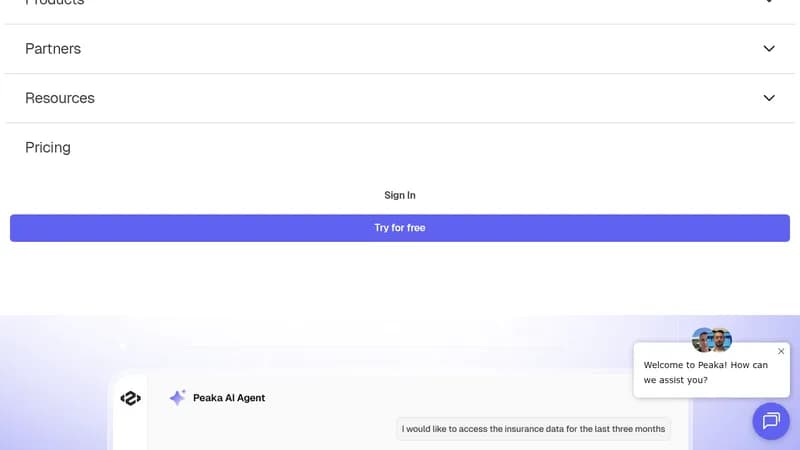Image resolution: width=800 pixels, height=450 pixels.
Task: Click the left support agent avatar
Action: coord(703,340)
